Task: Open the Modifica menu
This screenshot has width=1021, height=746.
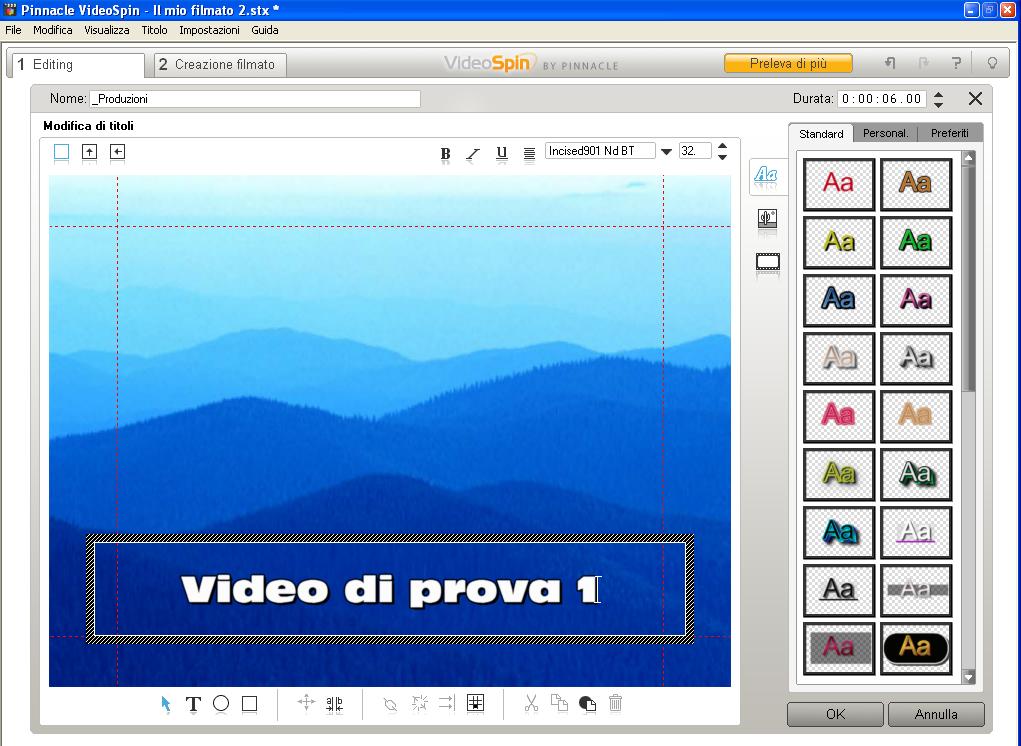Action: [x=53, y=30]
